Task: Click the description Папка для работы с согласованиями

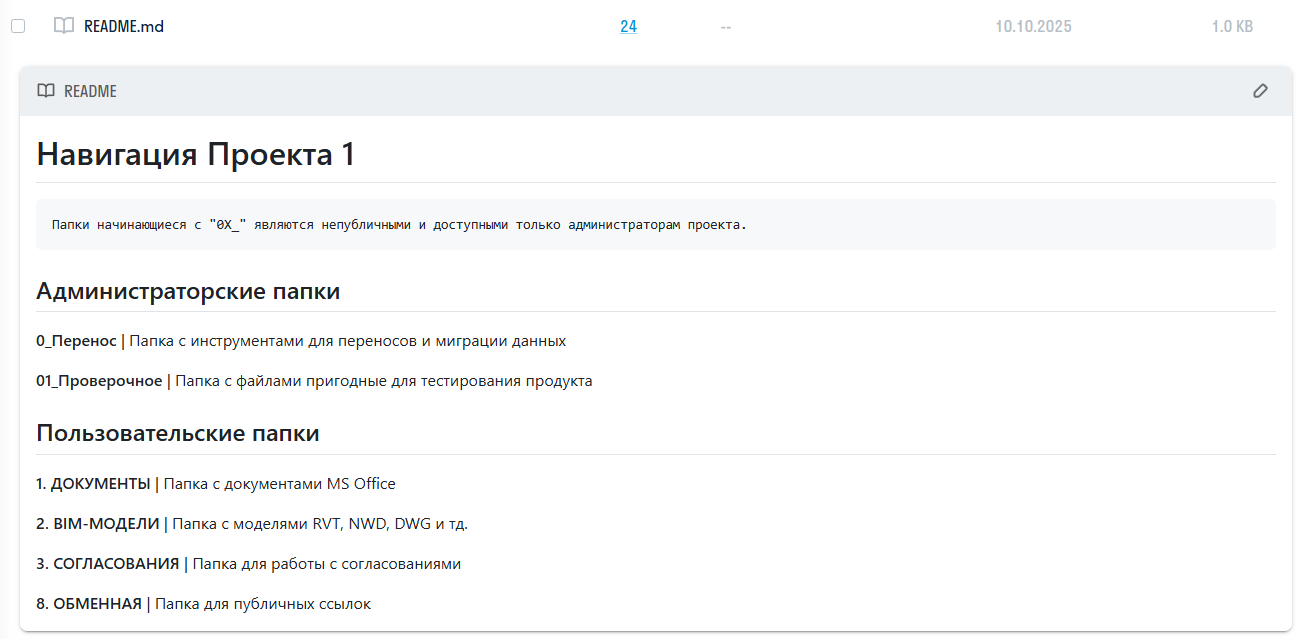Action: point(327,563)
